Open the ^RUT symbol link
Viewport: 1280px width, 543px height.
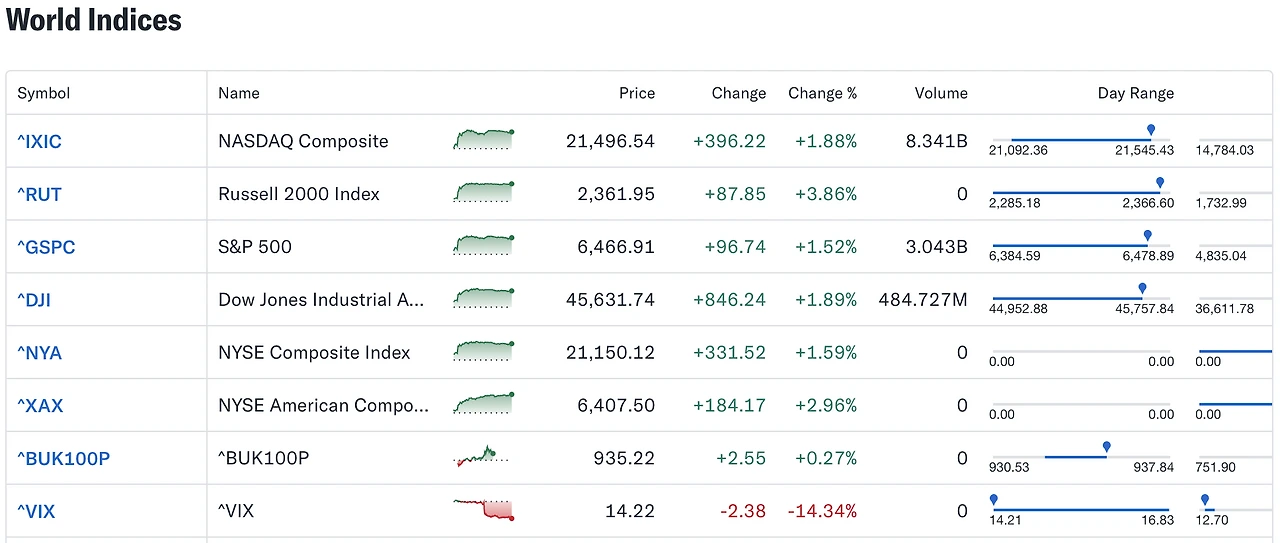(39, 194)
